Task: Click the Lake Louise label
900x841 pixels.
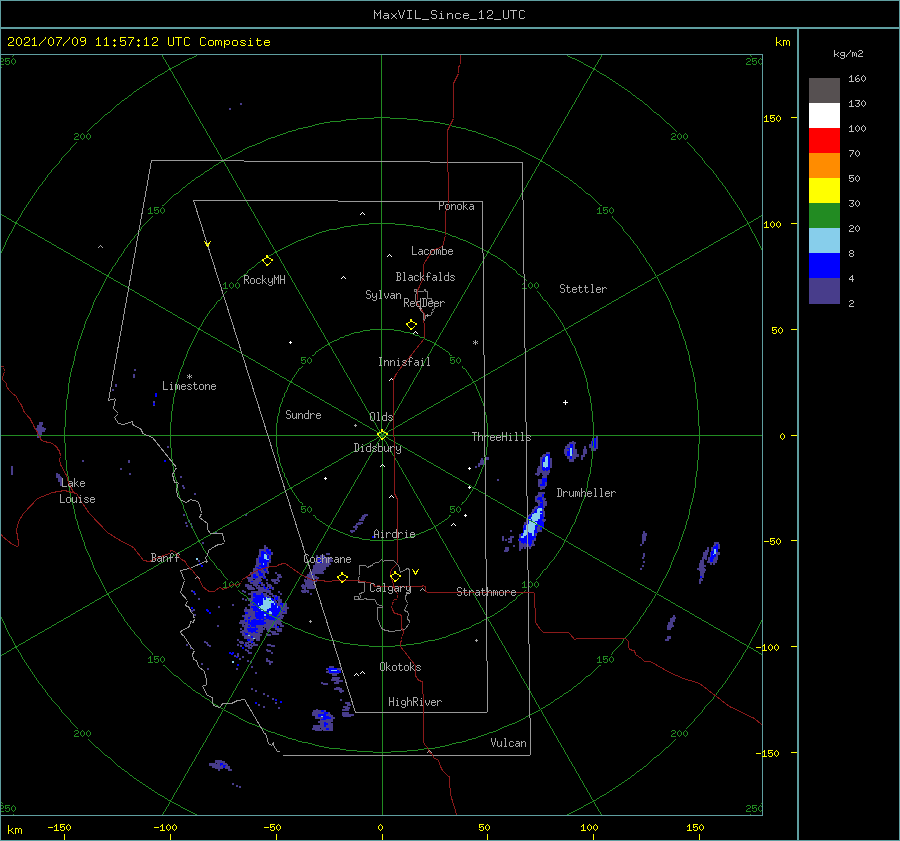Action: pos(77,491)
